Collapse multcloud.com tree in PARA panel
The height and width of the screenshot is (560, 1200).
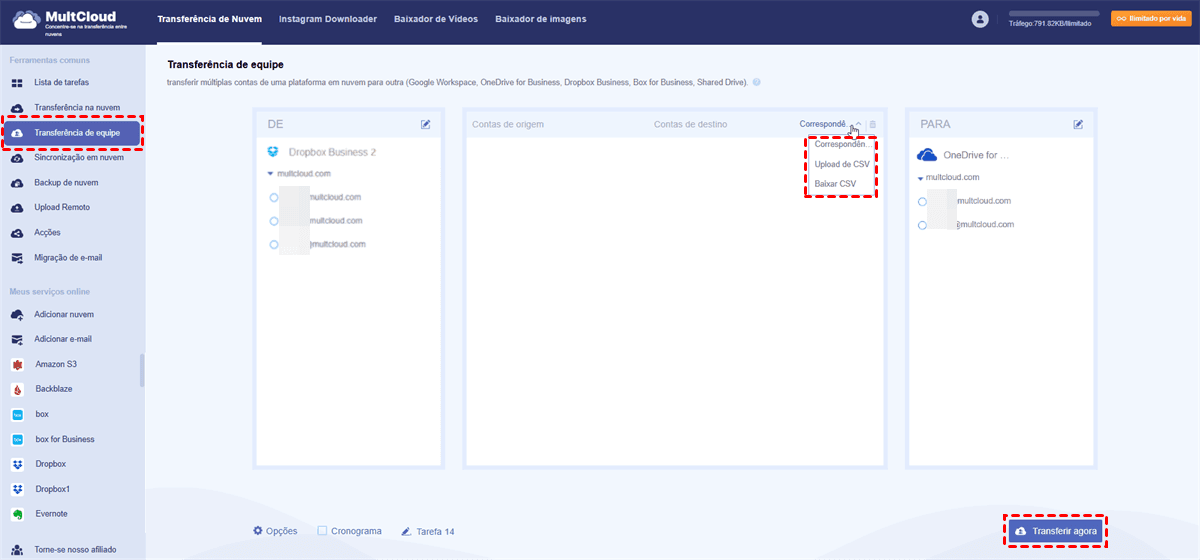pos(921,178)
